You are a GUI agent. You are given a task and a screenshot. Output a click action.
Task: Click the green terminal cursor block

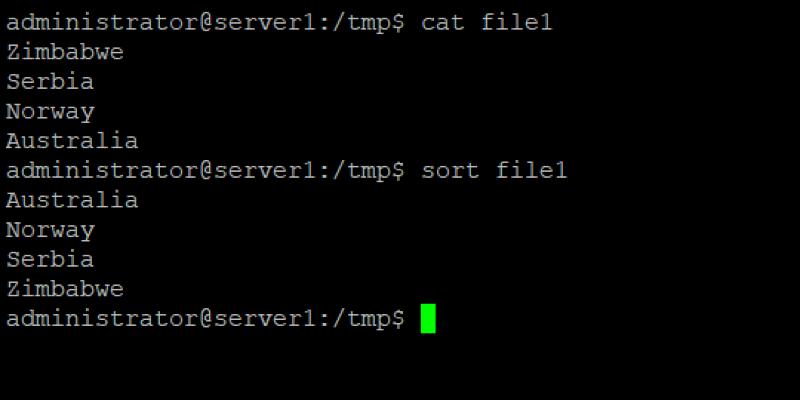click(x=428, y=318)
